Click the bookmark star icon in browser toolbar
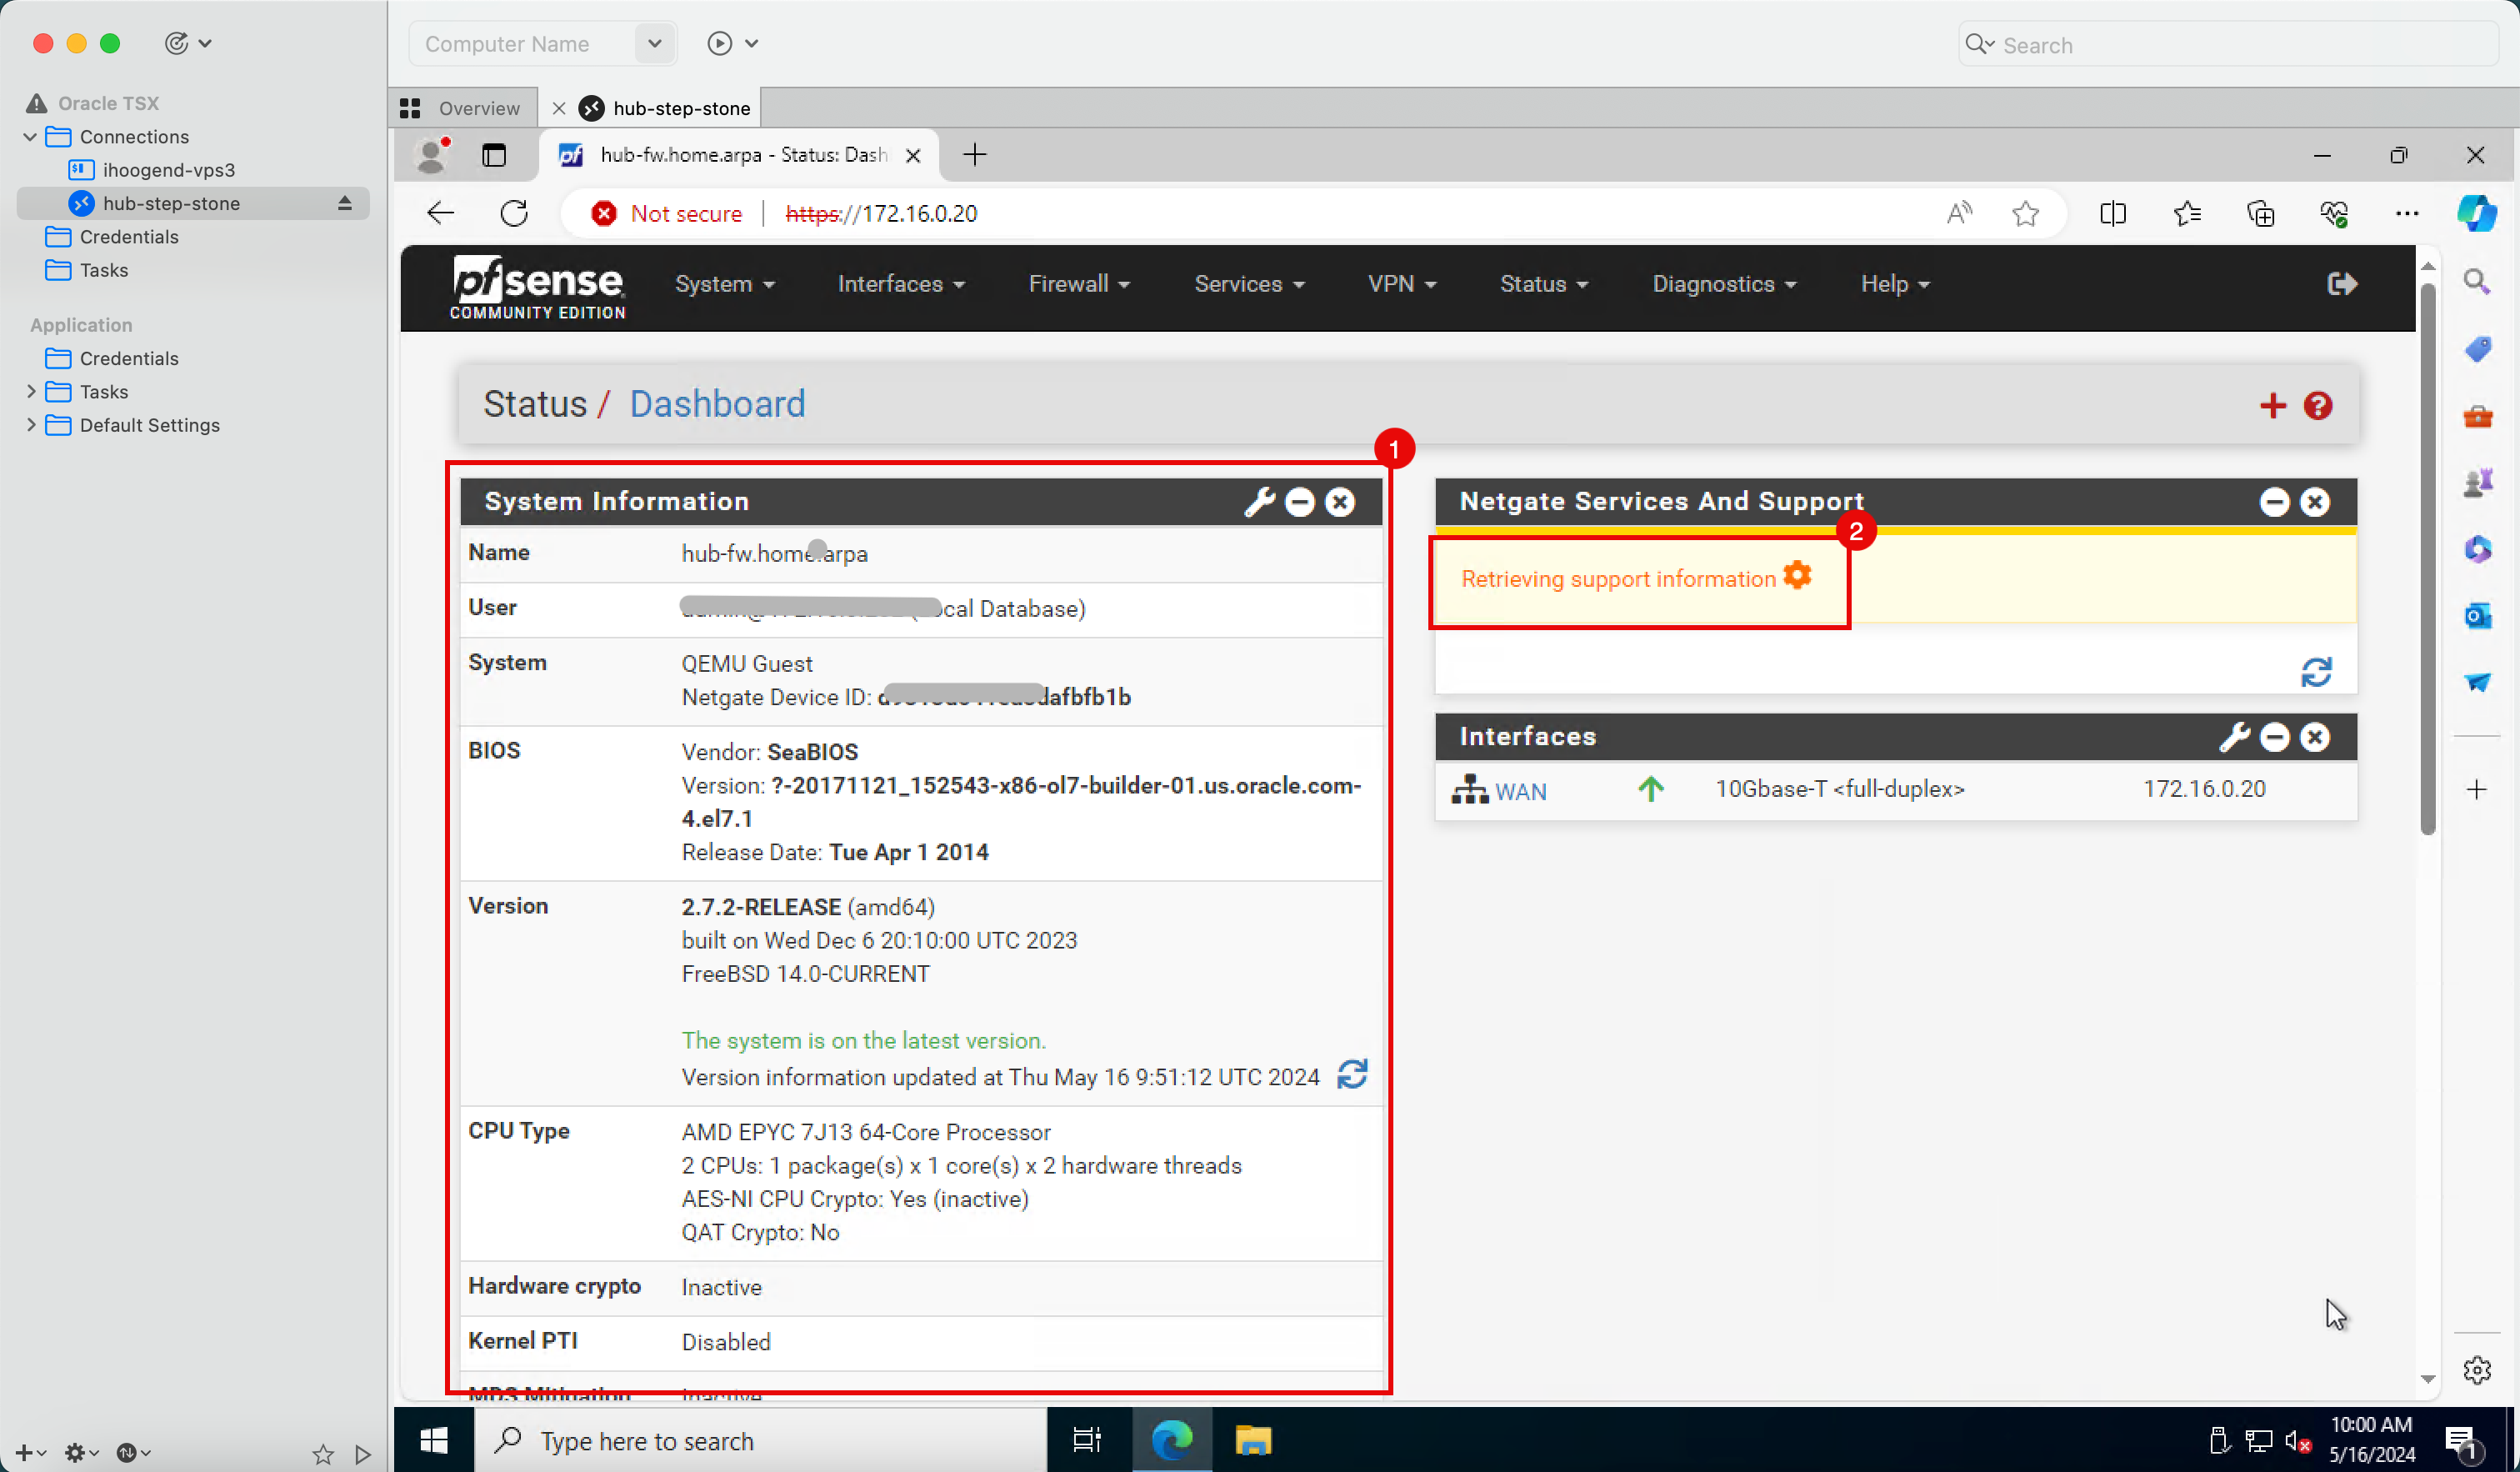The image size is (2520, 1472). [2026, 213]
